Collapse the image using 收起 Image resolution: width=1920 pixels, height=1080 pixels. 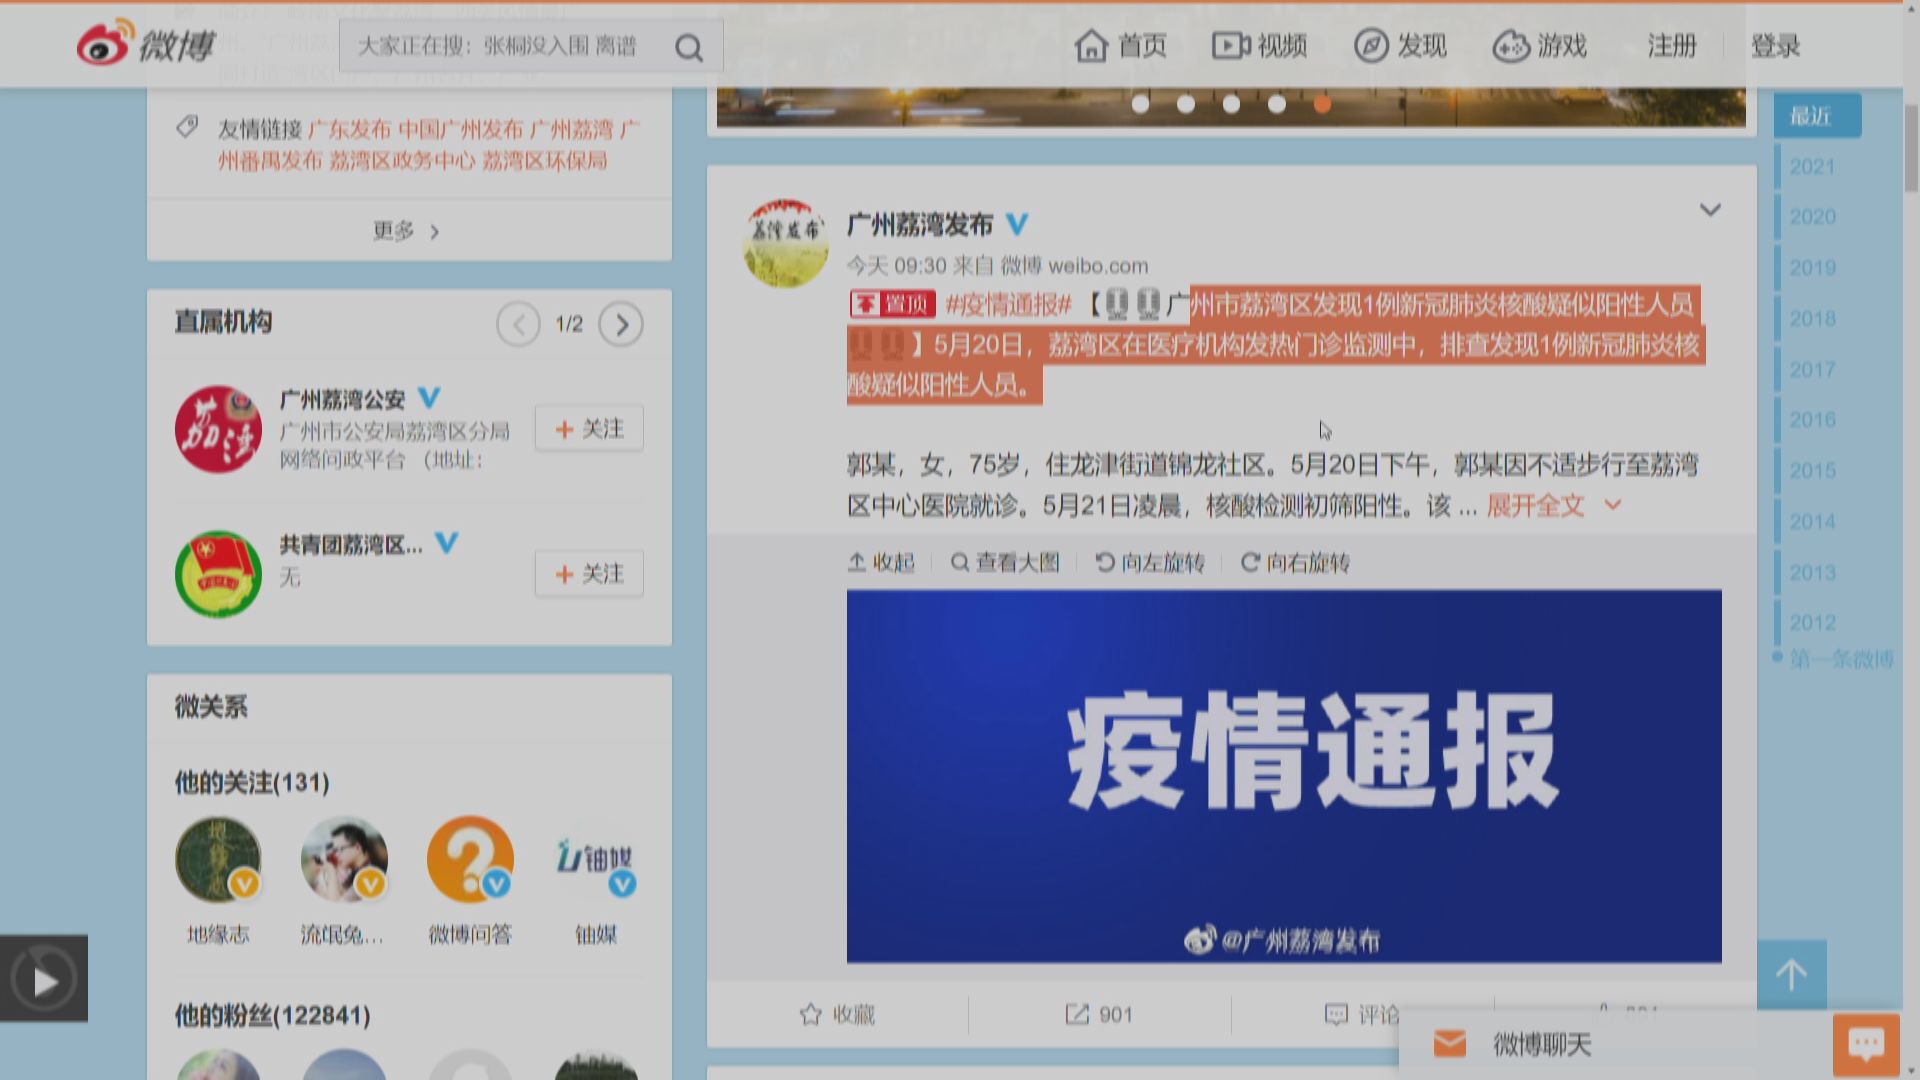882,562
